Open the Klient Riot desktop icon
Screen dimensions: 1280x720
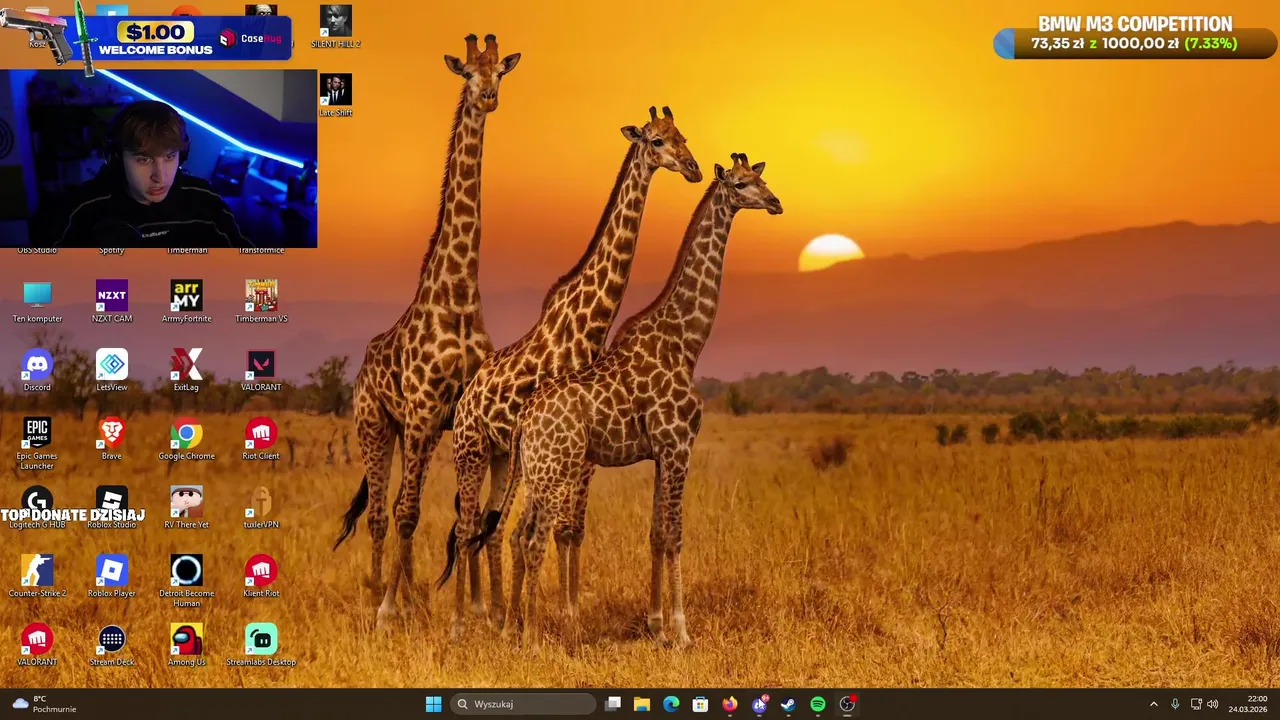tap(261, 577)
